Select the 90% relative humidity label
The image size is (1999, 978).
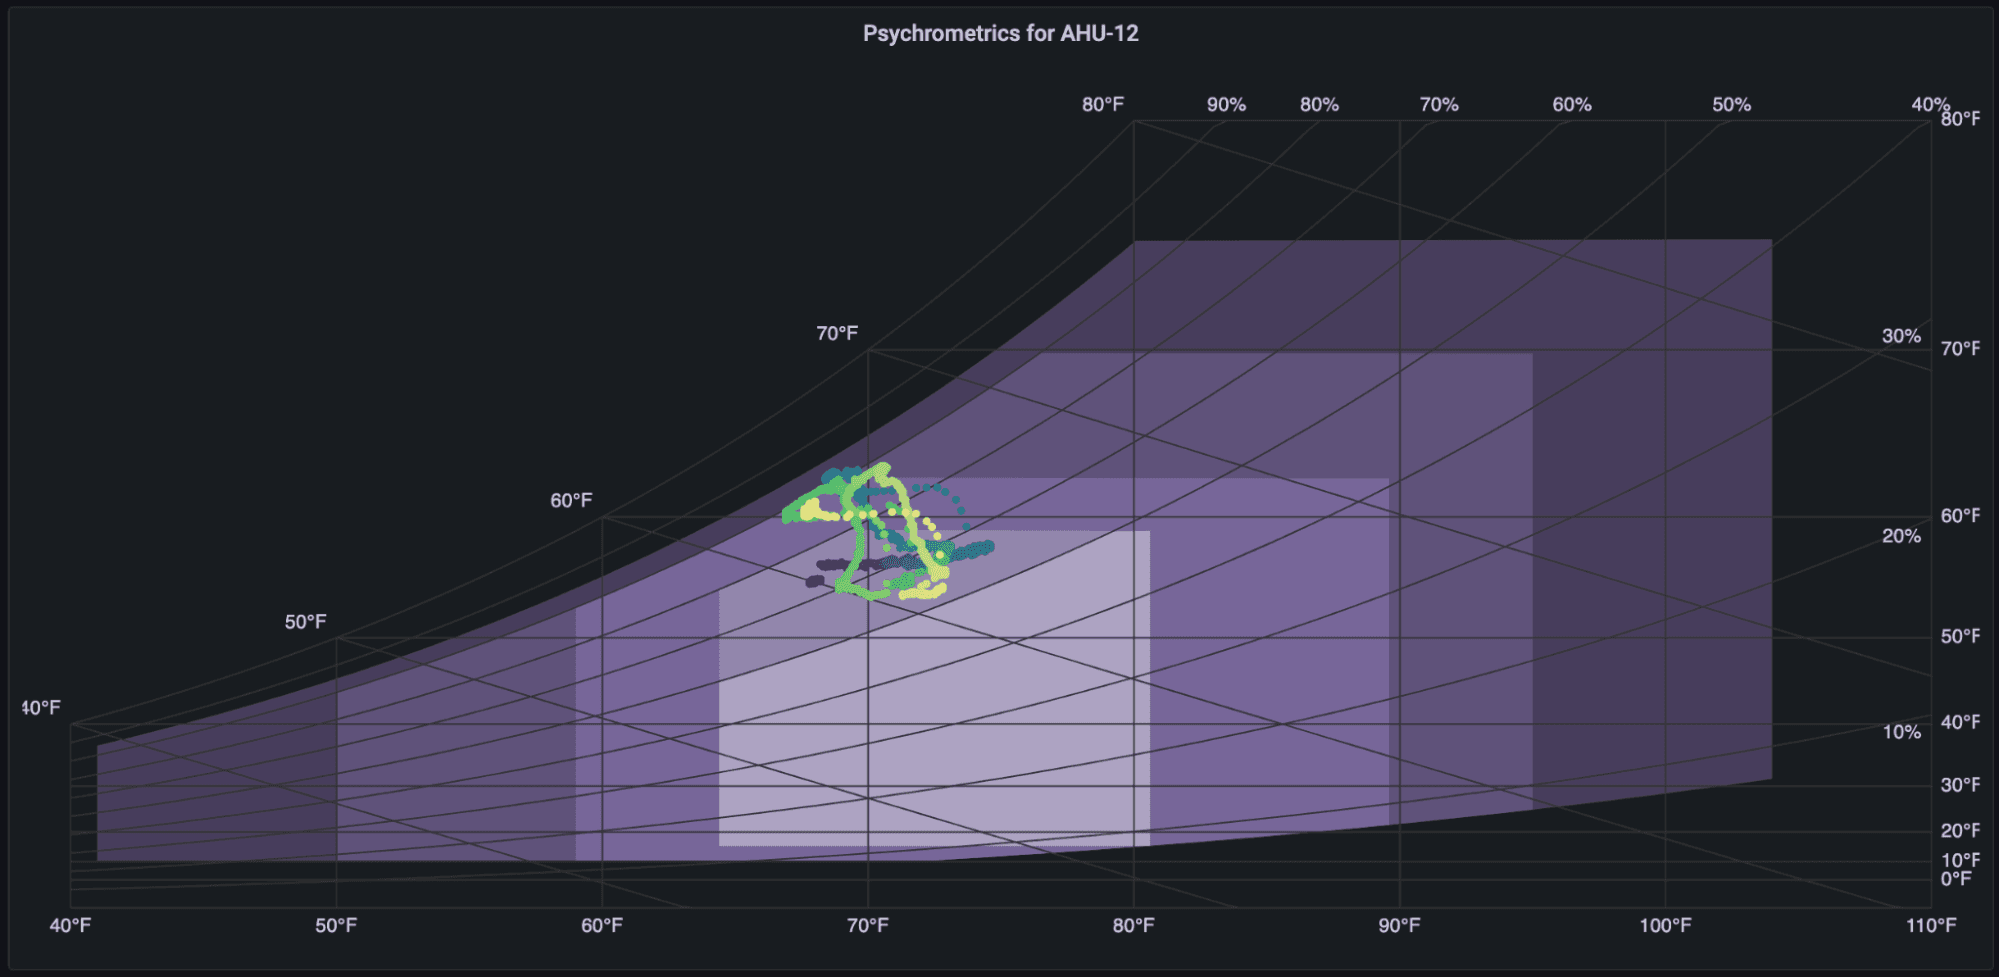pos(1225,103)
